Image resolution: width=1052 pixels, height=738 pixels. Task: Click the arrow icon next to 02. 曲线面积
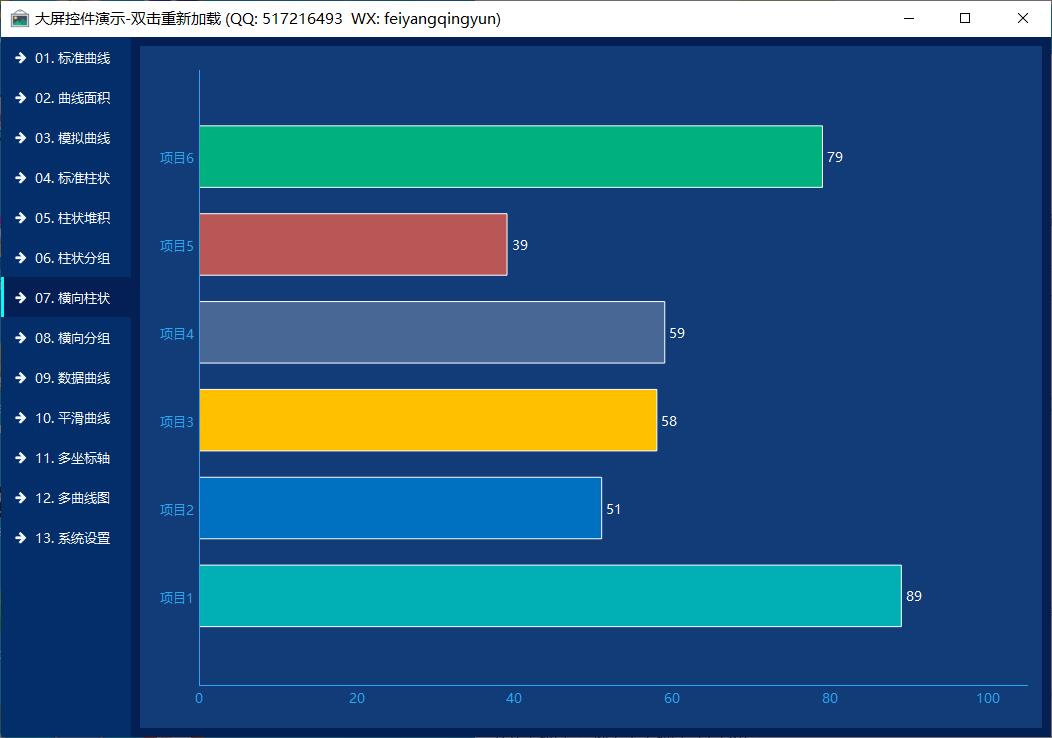pos(20,98)
